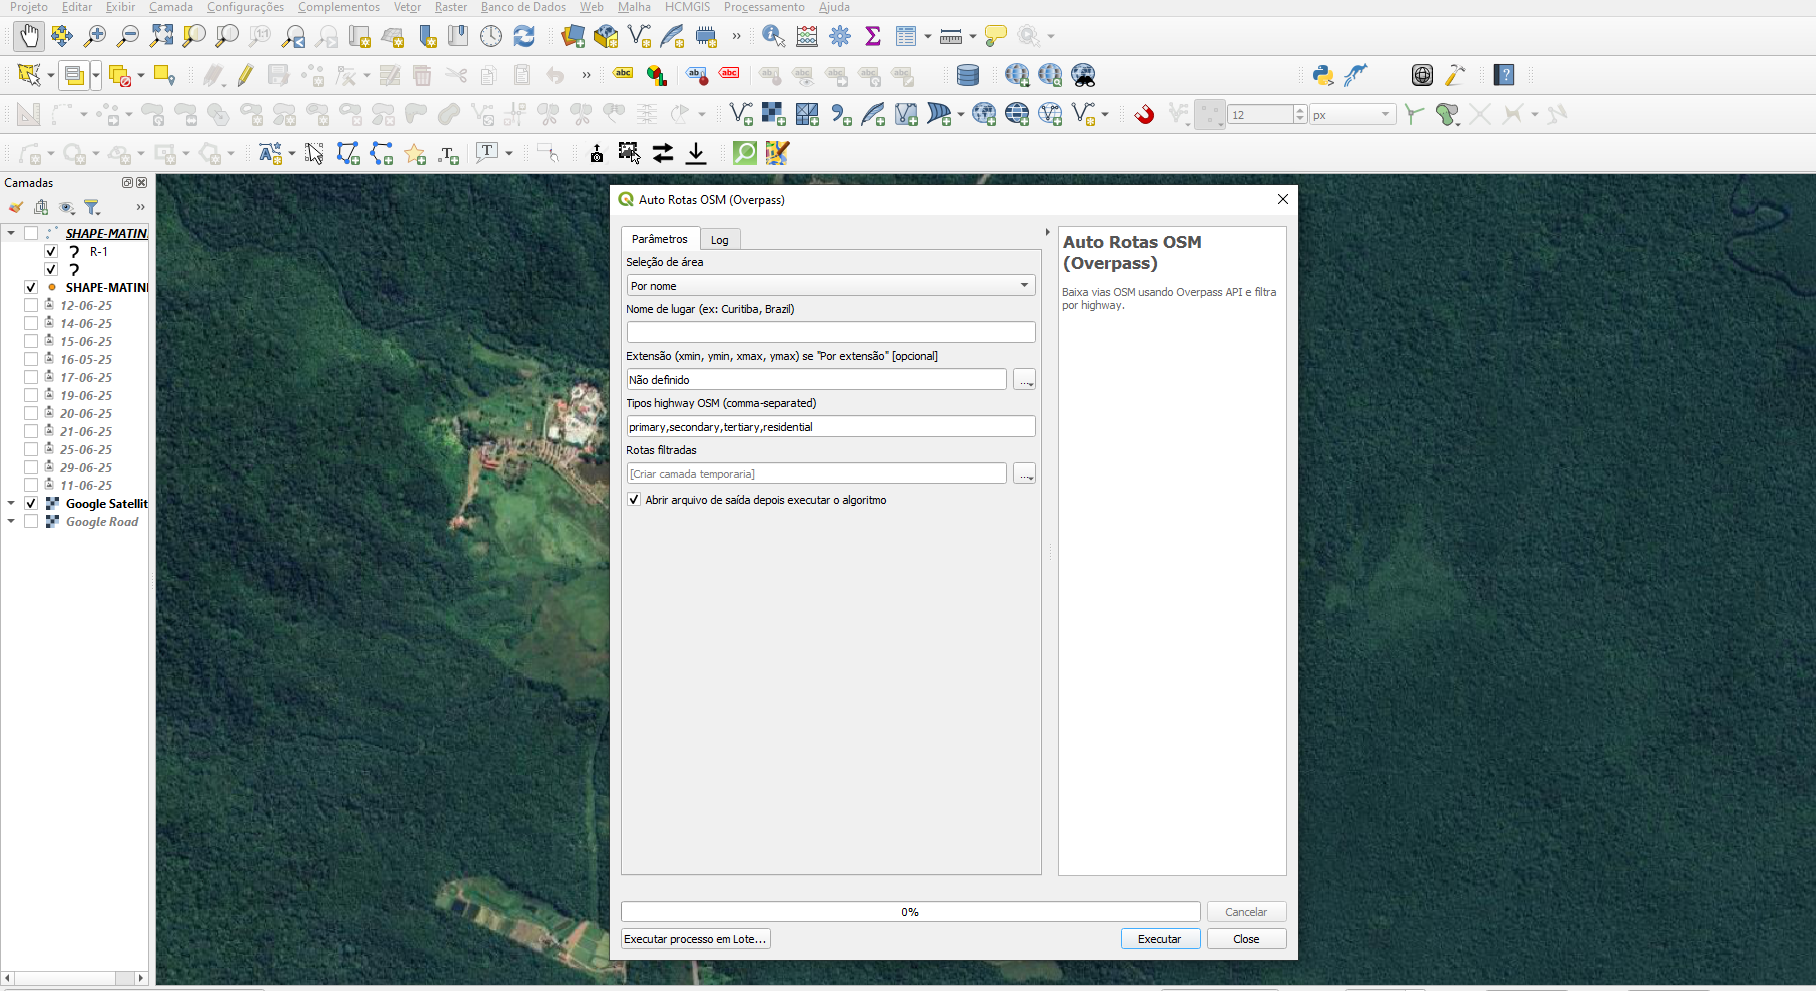Switch to the Log tab
1816x991 pixels.
tap(719, 239)
